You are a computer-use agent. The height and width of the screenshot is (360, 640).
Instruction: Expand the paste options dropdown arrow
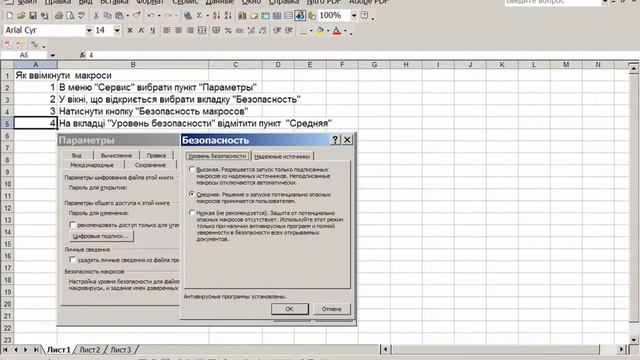pyautogui.click(x=127, y=16)
